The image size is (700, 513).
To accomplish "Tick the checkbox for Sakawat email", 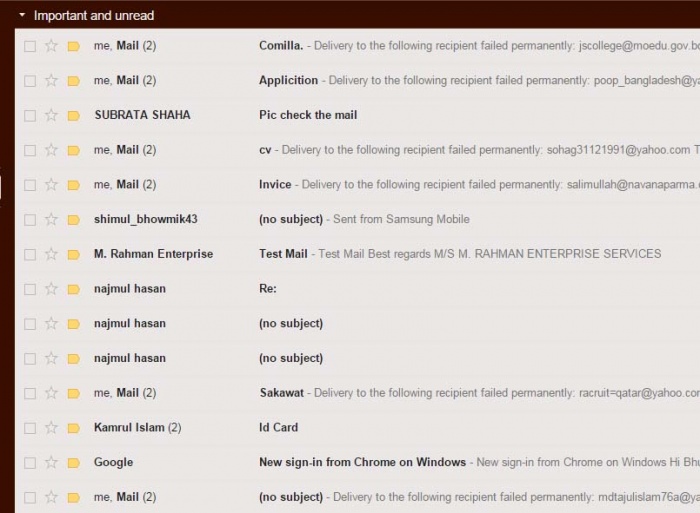I will (30, 393).
